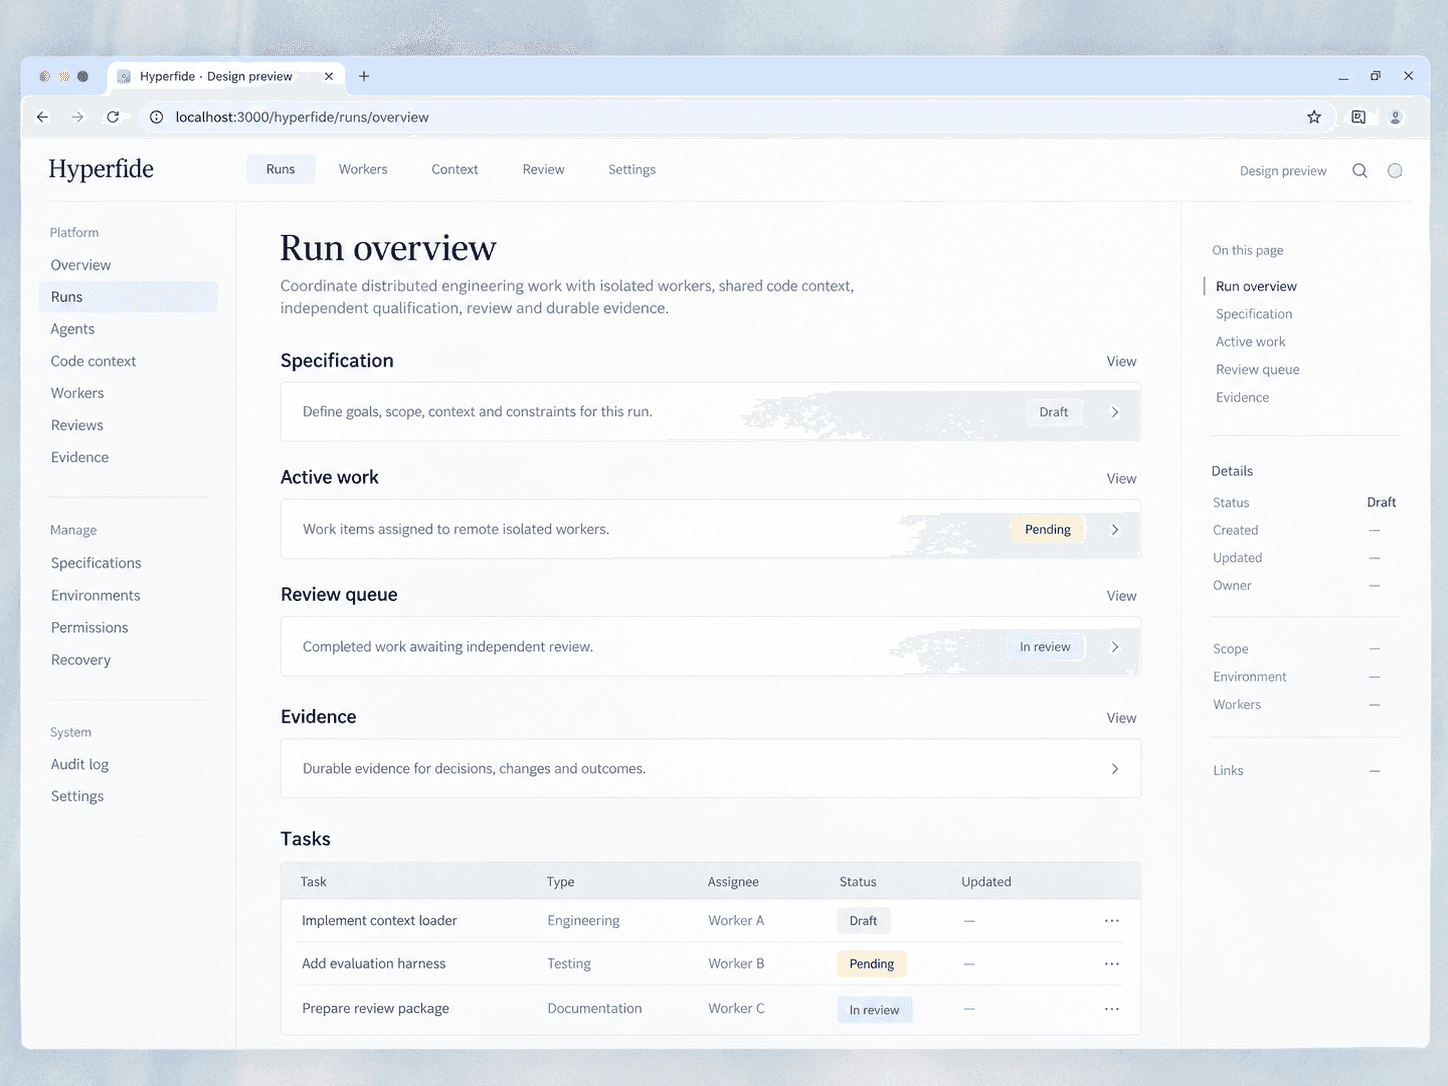
Task: Expand the Review queue card chevron
Action: click(x=1115, y=647)
